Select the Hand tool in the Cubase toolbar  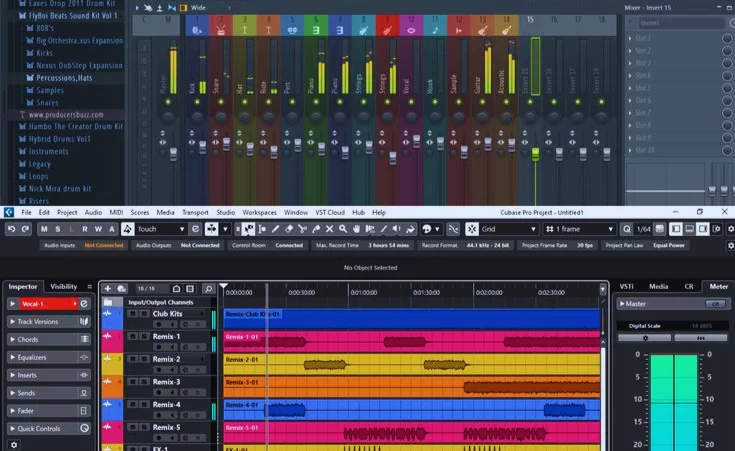[356, 229]
